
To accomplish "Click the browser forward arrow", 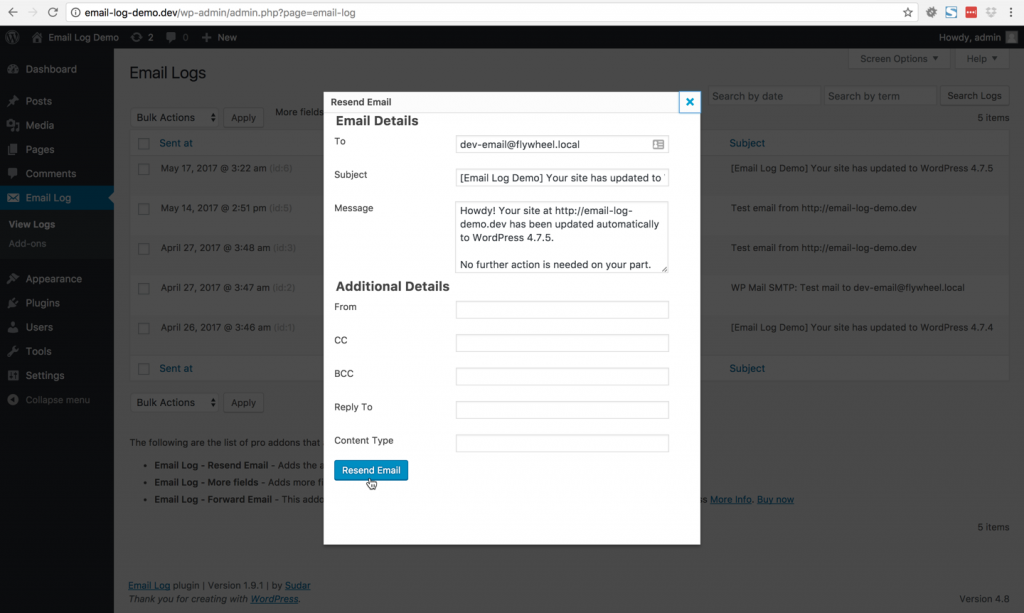I will (x=33, y=12).
